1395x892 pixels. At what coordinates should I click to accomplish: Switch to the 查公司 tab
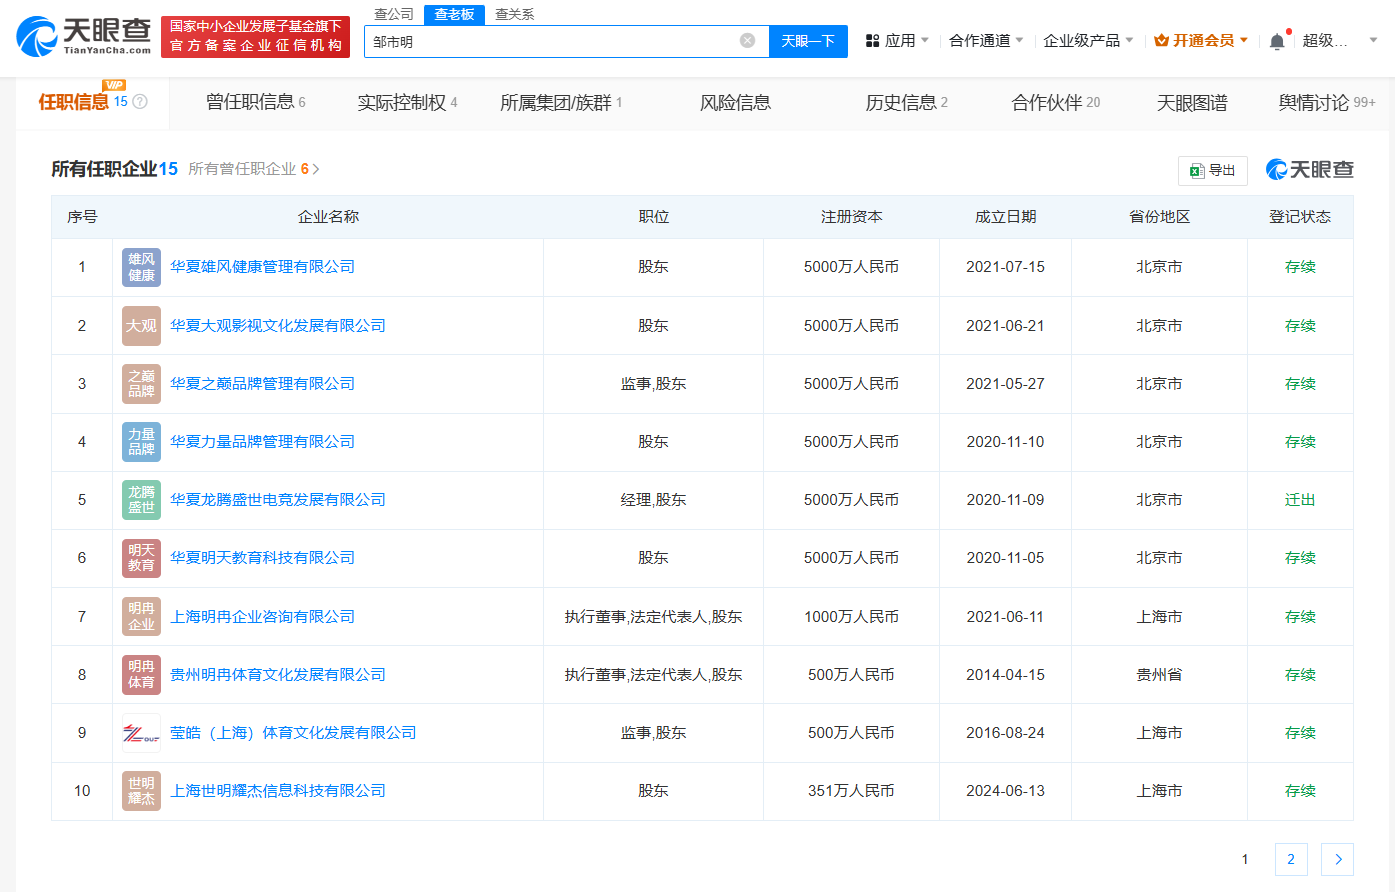tap(396, 15)
